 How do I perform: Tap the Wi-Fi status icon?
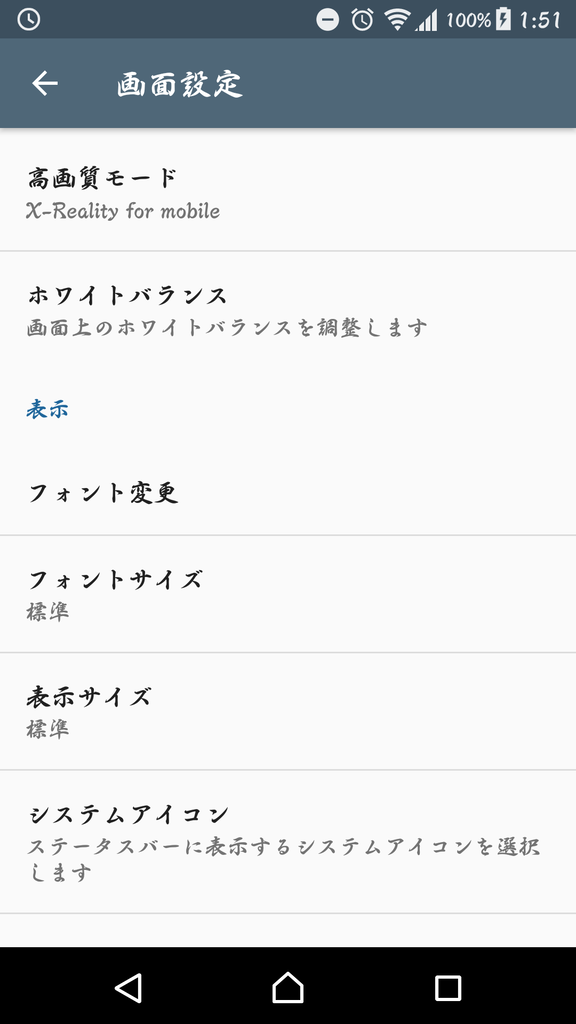tap(396, 20)
